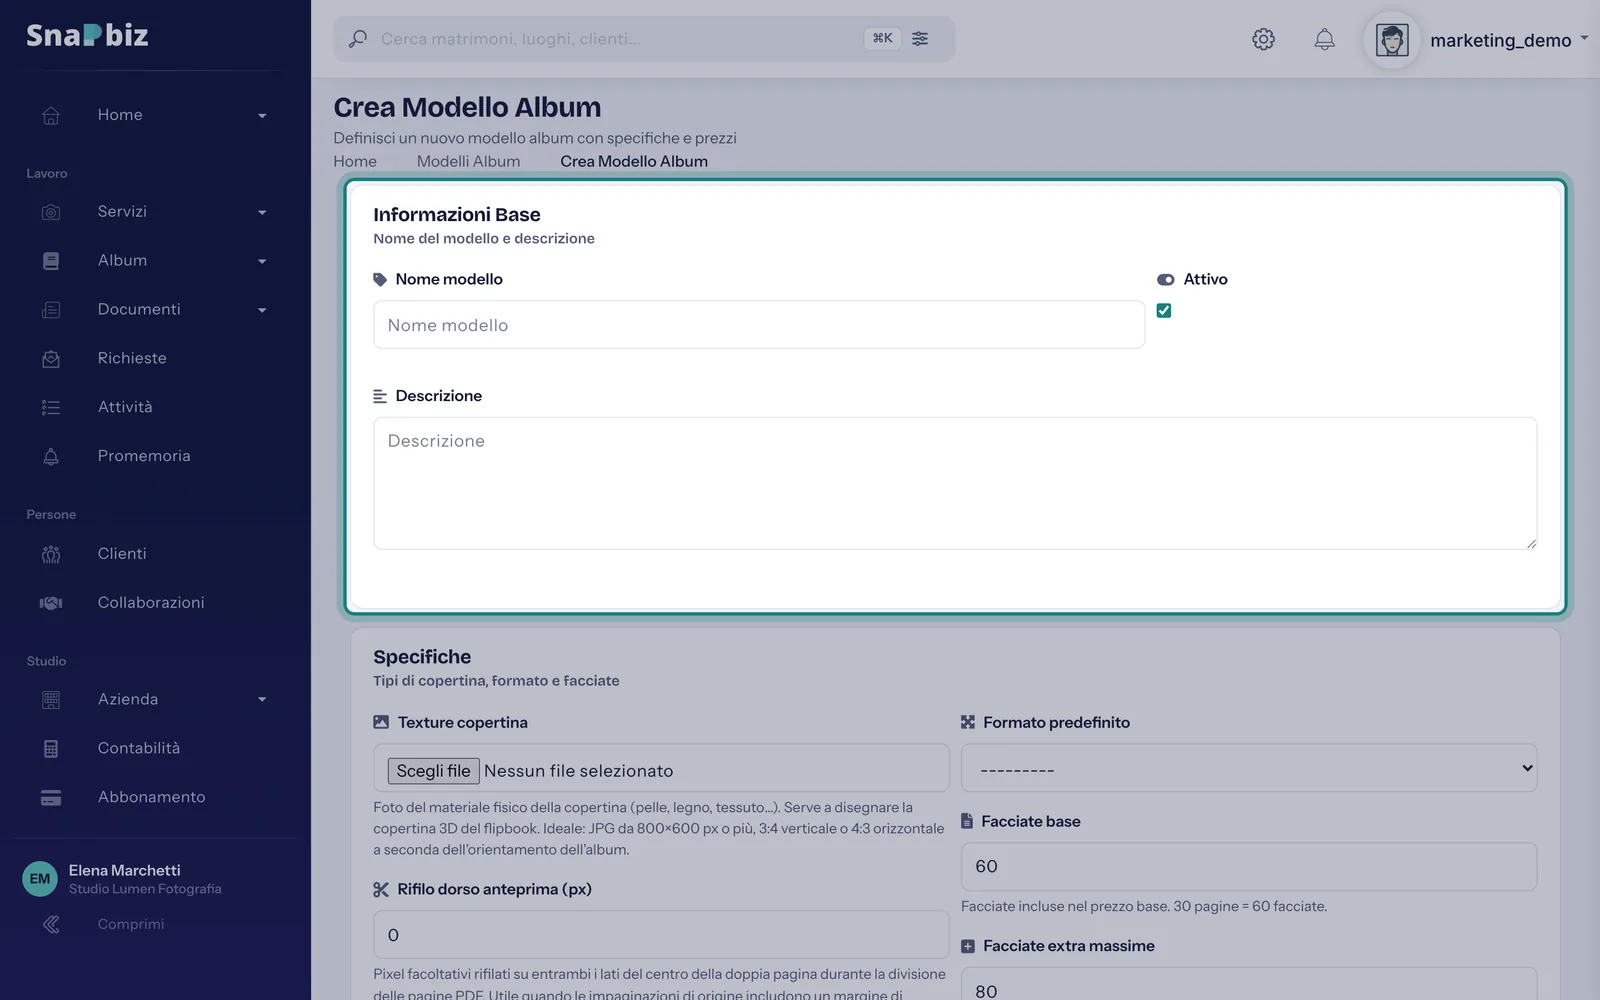The image size is (1600, 1000).
Task: Open Collaborazioni in the sidebar
Action: [151, 603]
